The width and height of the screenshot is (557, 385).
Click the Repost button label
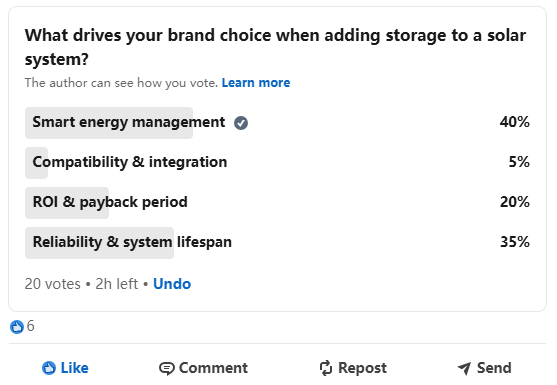pyautogui.click(x=362, y=368)
